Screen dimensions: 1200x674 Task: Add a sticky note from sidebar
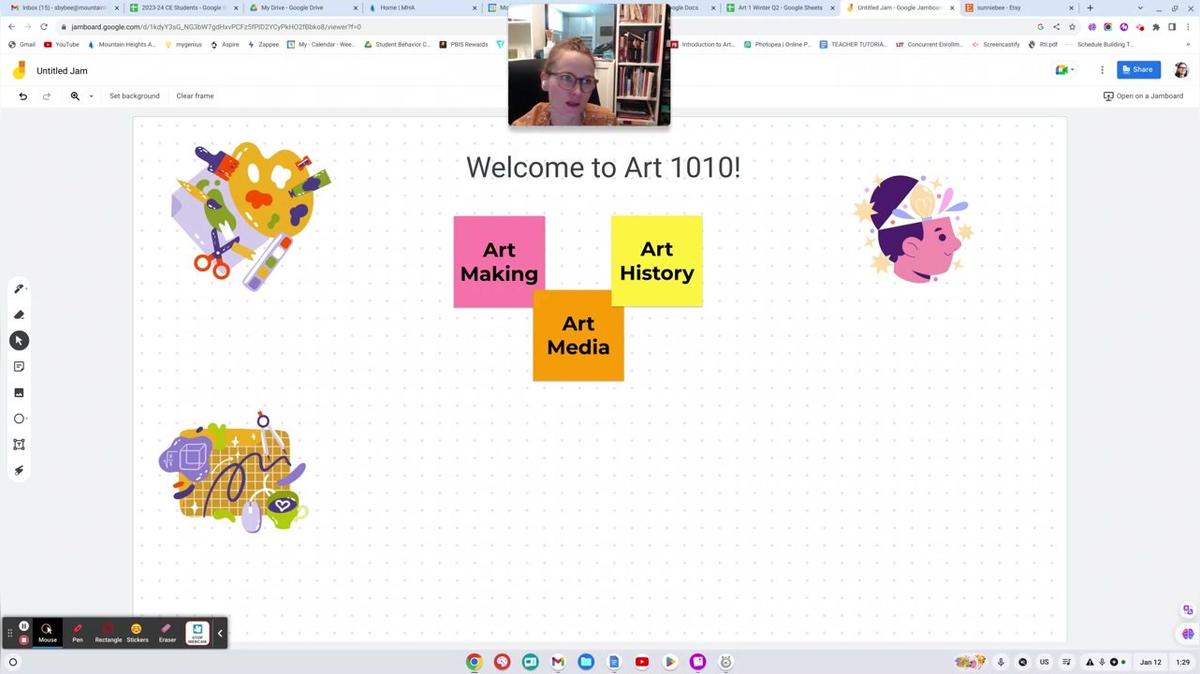[18, 367]
